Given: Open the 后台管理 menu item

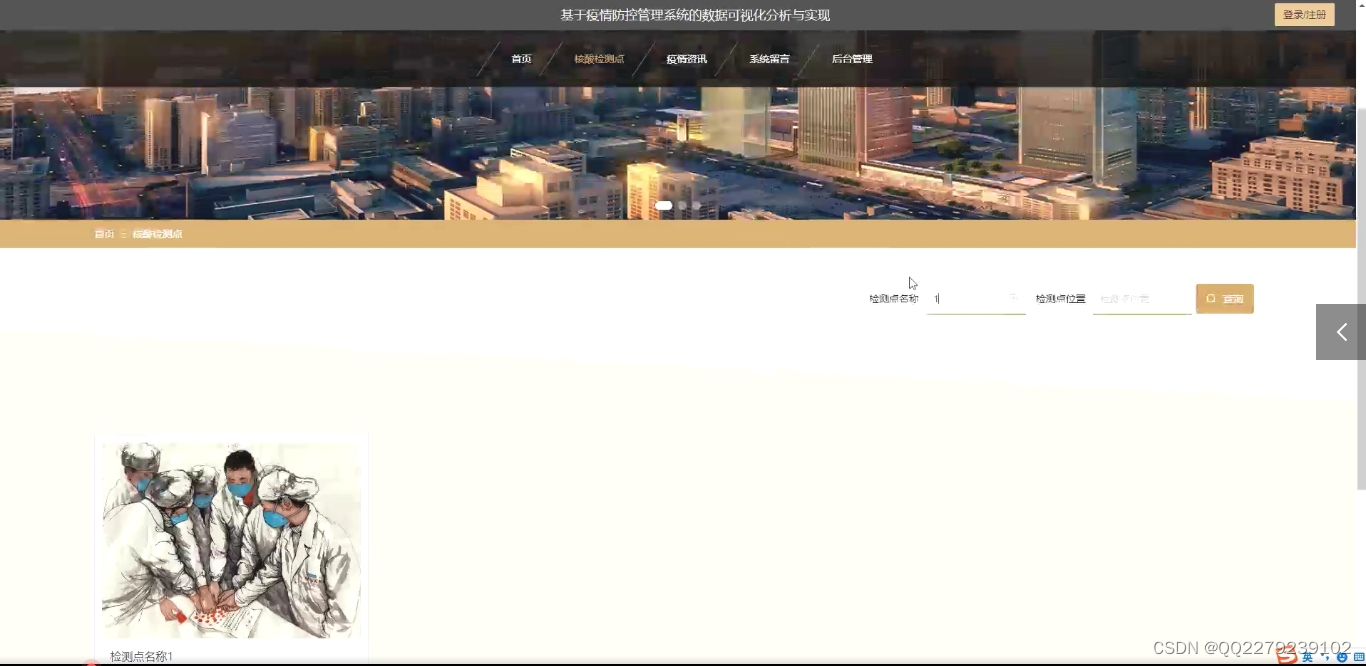Looking at the screenshot, I should [851, 58].
